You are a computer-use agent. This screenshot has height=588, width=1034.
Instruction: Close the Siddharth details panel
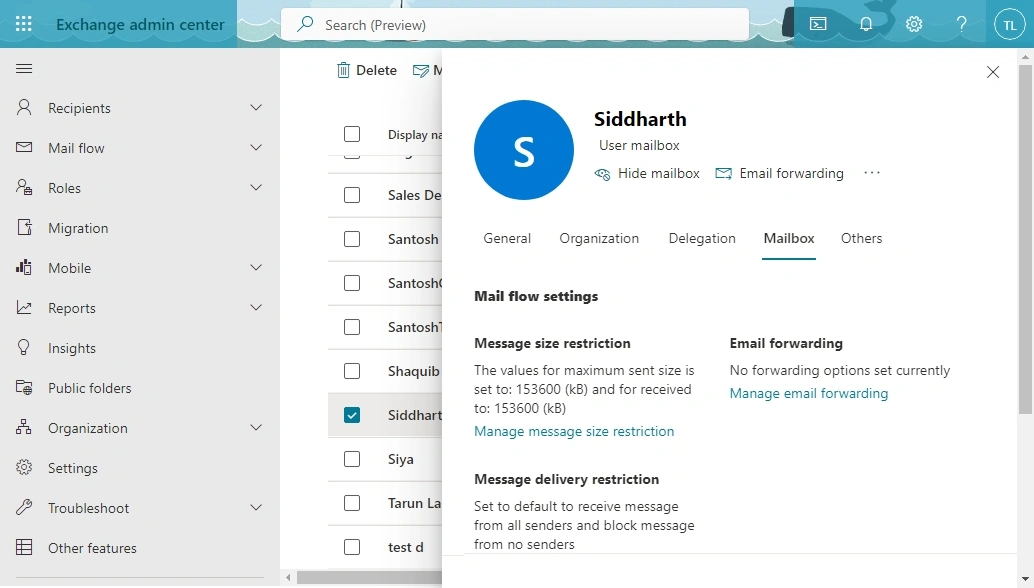tap(992, 72)
